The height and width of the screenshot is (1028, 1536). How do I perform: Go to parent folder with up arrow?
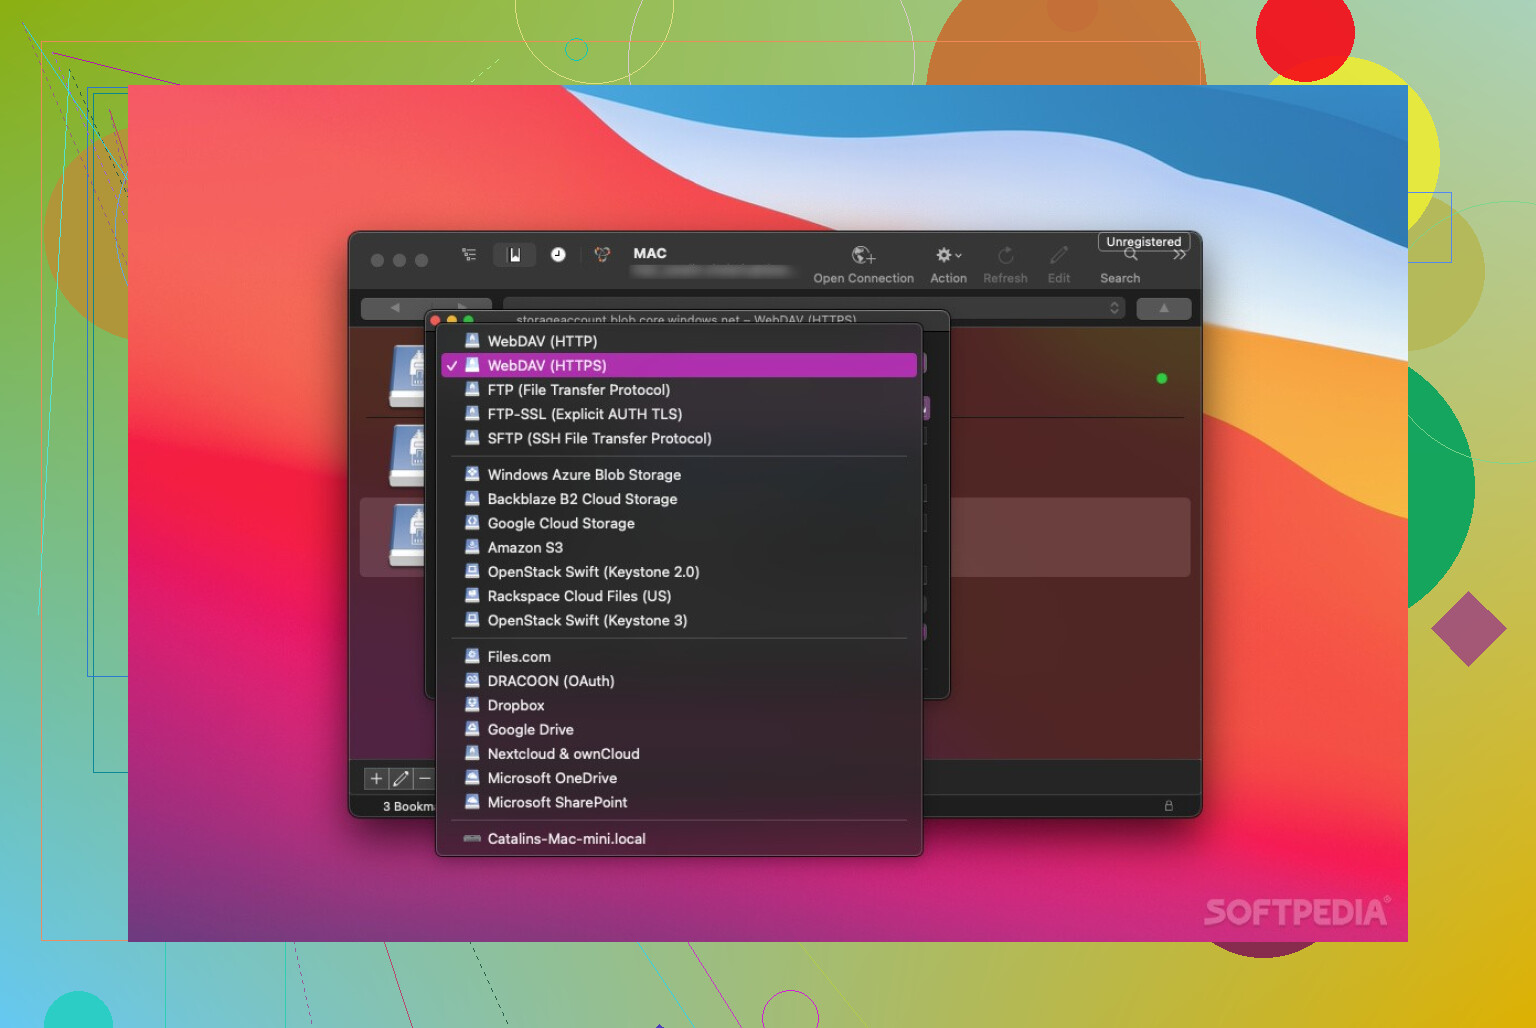1163,308
